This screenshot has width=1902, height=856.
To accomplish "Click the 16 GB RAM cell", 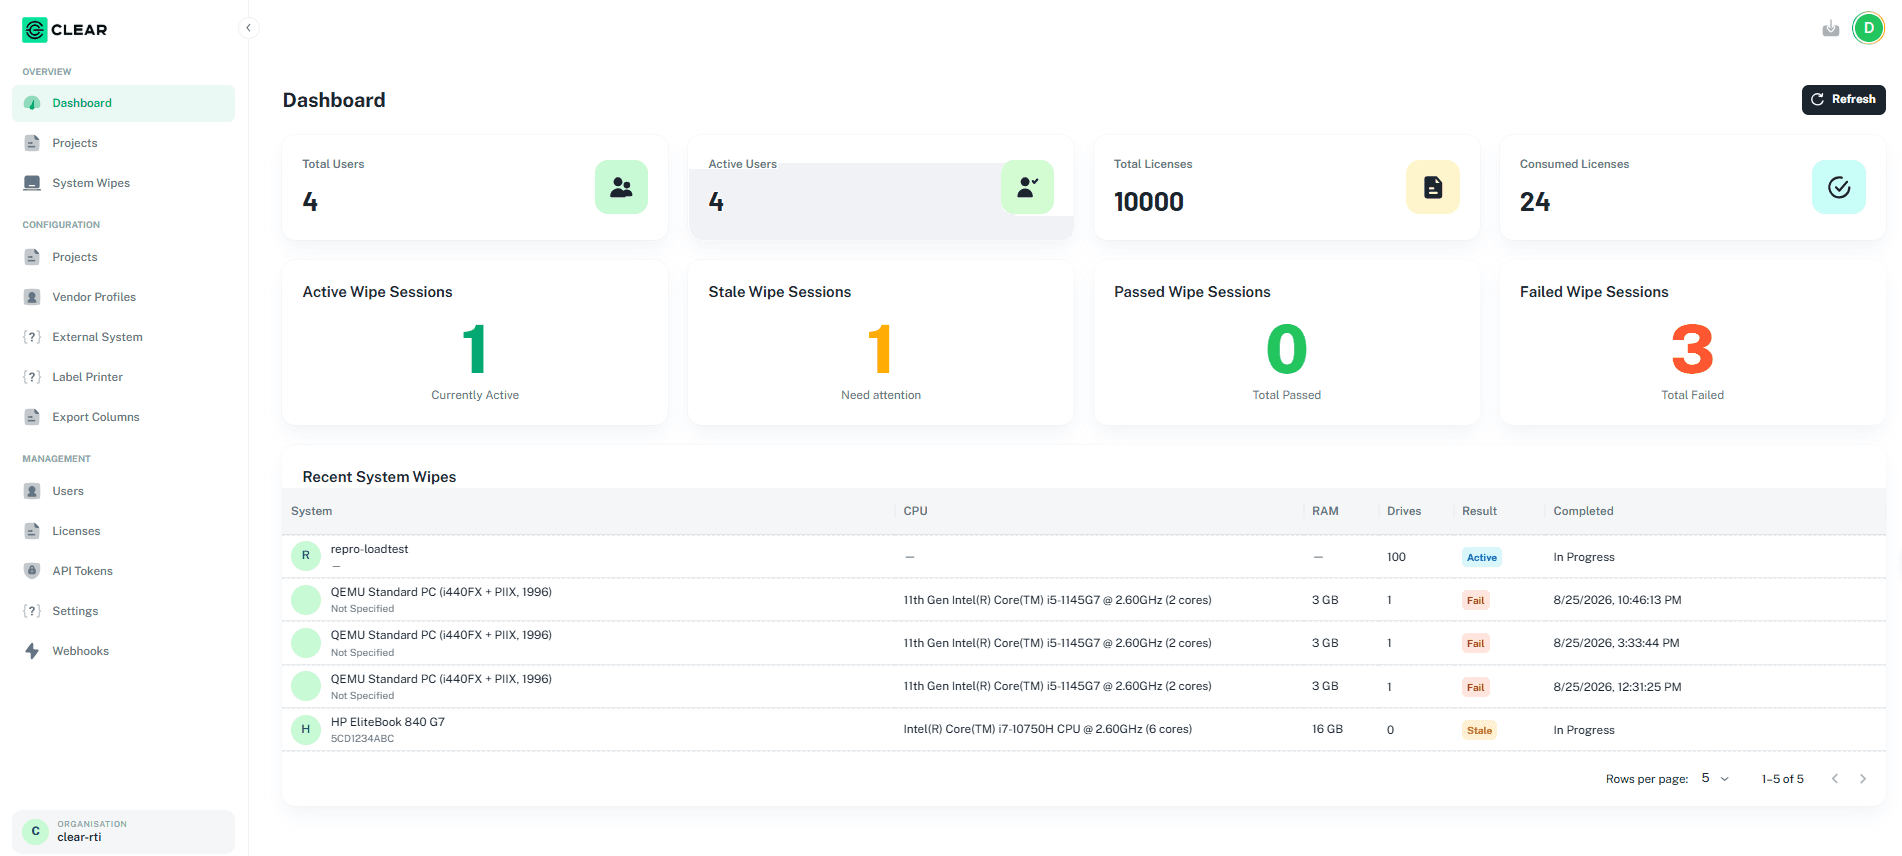I will point(1327,729).
